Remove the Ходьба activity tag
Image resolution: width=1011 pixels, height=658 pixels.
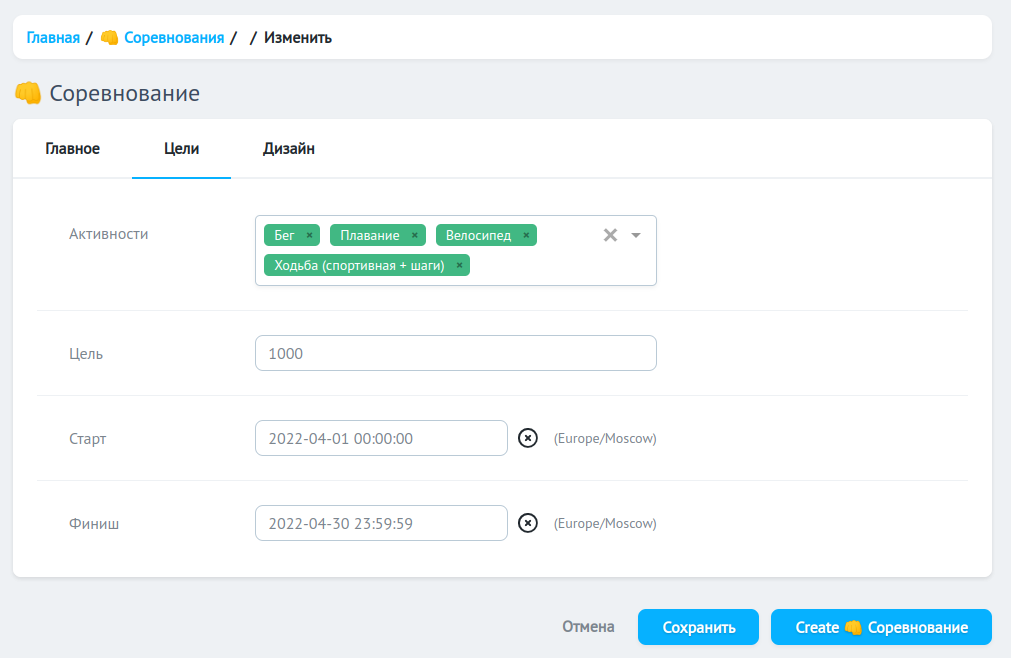pos(459,266)
